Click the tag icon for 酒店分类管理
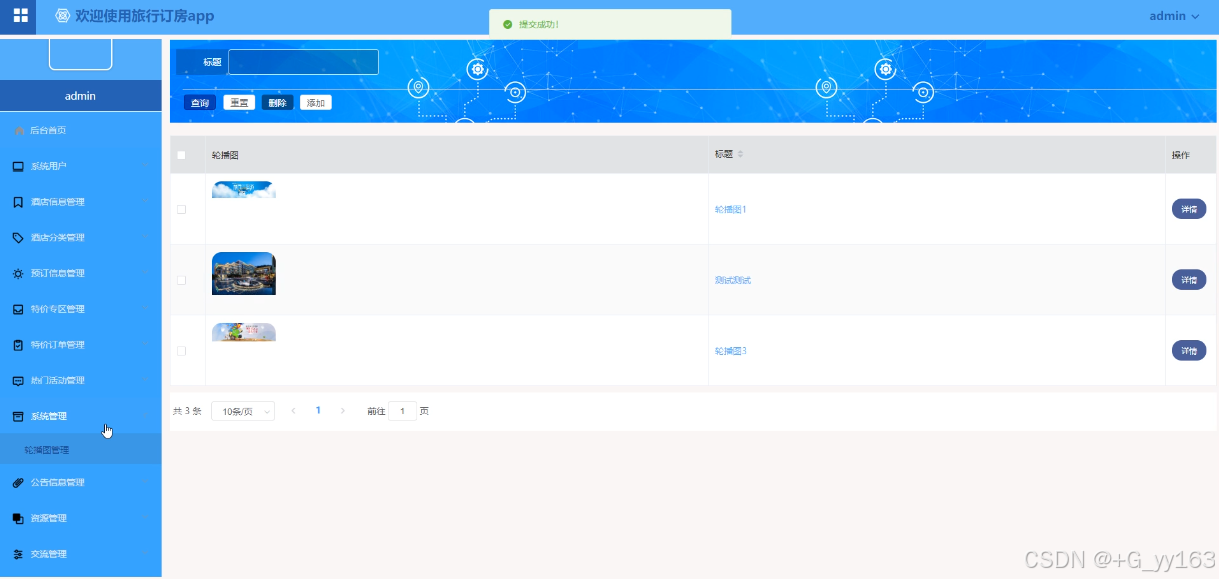1219x579 pixels. [18, 238]
